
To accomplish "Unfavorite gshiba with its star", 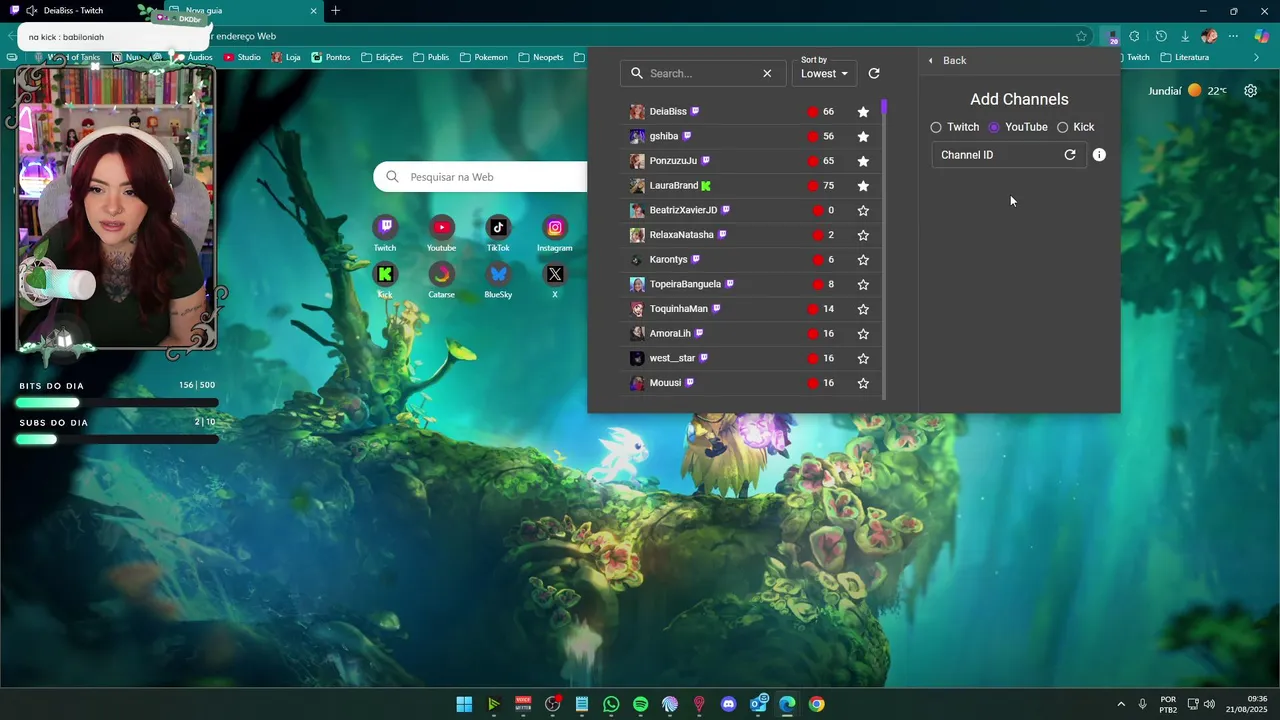I will tap(863, 136).
